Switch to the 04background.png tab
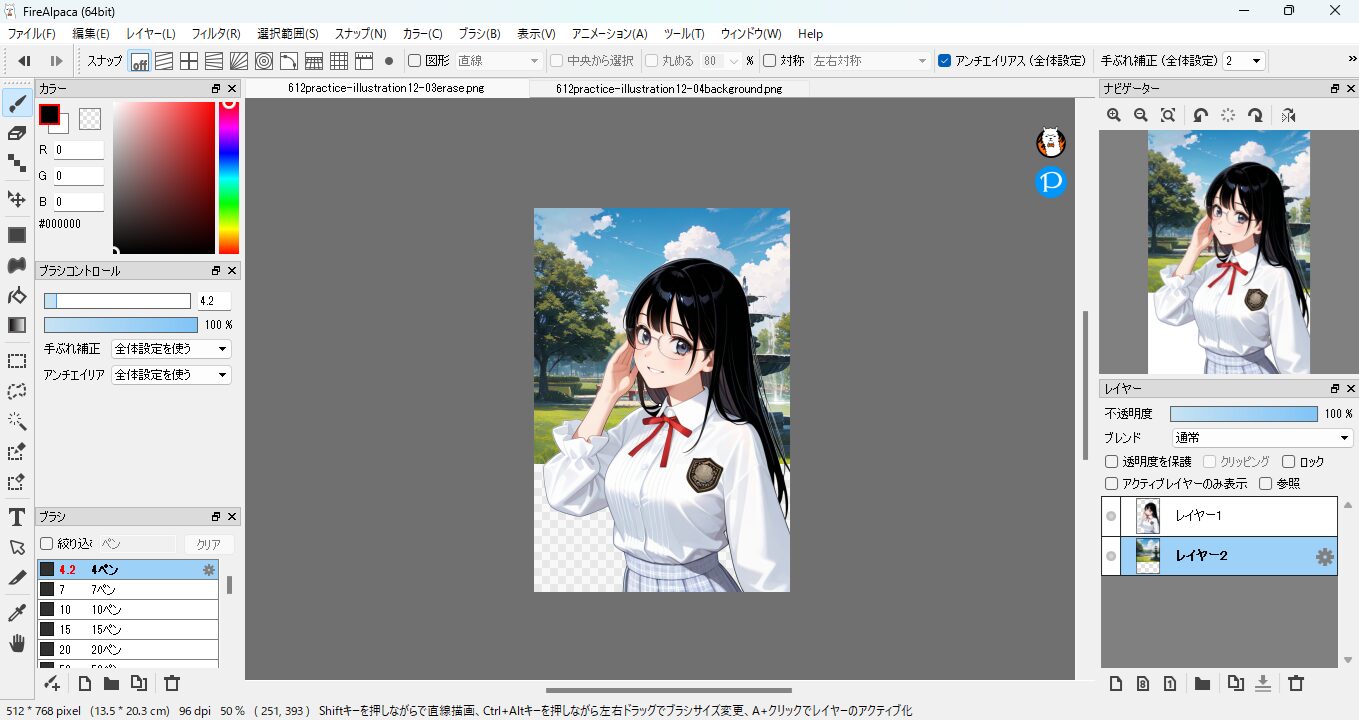This screenshot has width=1359, height=720. [668, 89]
